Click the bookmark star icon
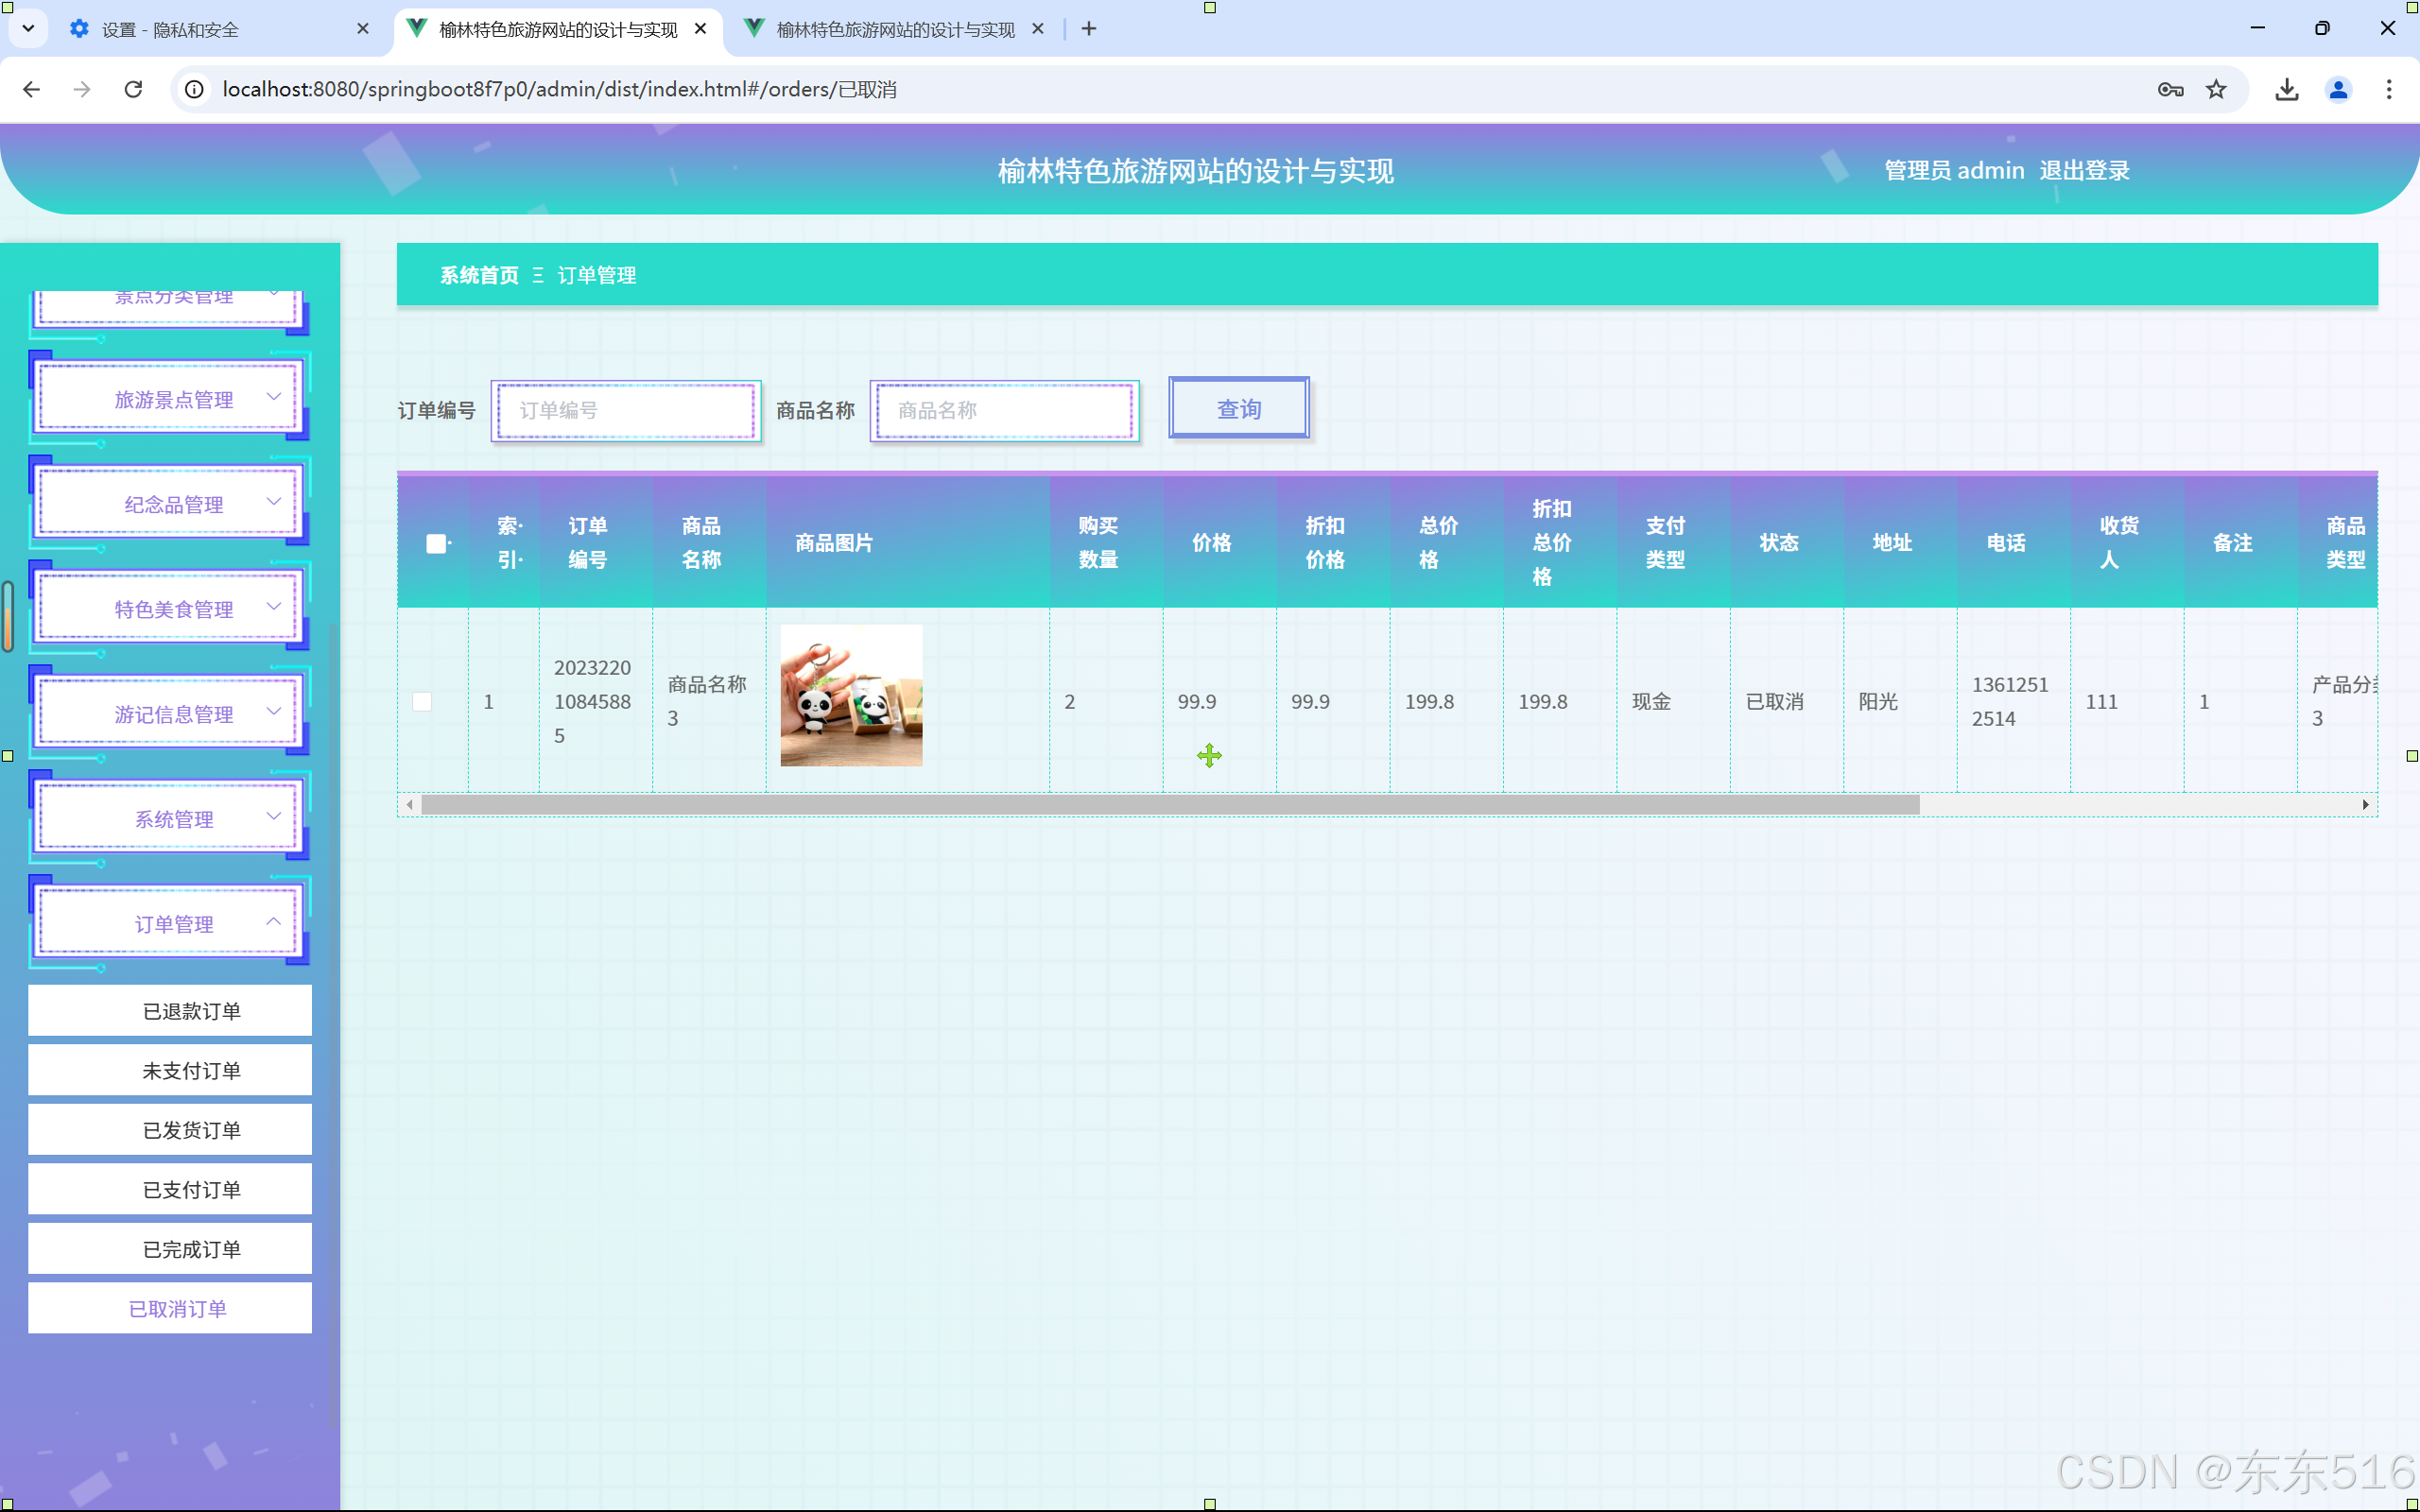 (x=2216, y=89)
